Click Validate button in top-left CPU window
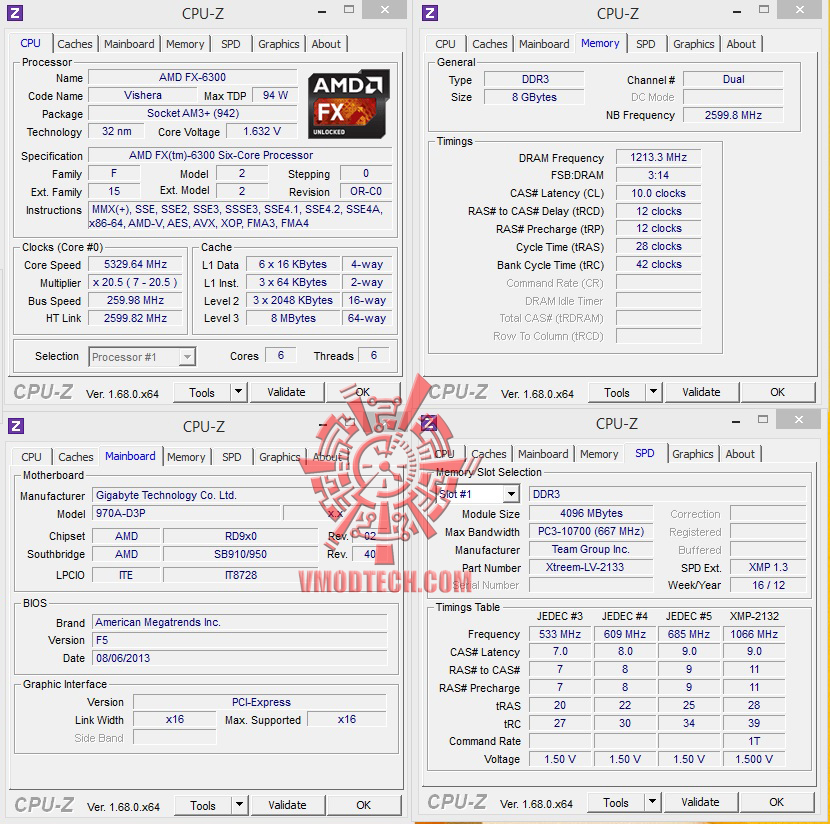 (286, 392)
